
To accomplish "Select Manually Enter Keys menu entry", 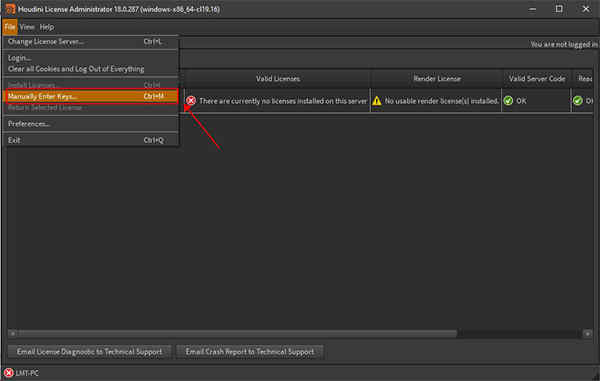I will [91, 96].
